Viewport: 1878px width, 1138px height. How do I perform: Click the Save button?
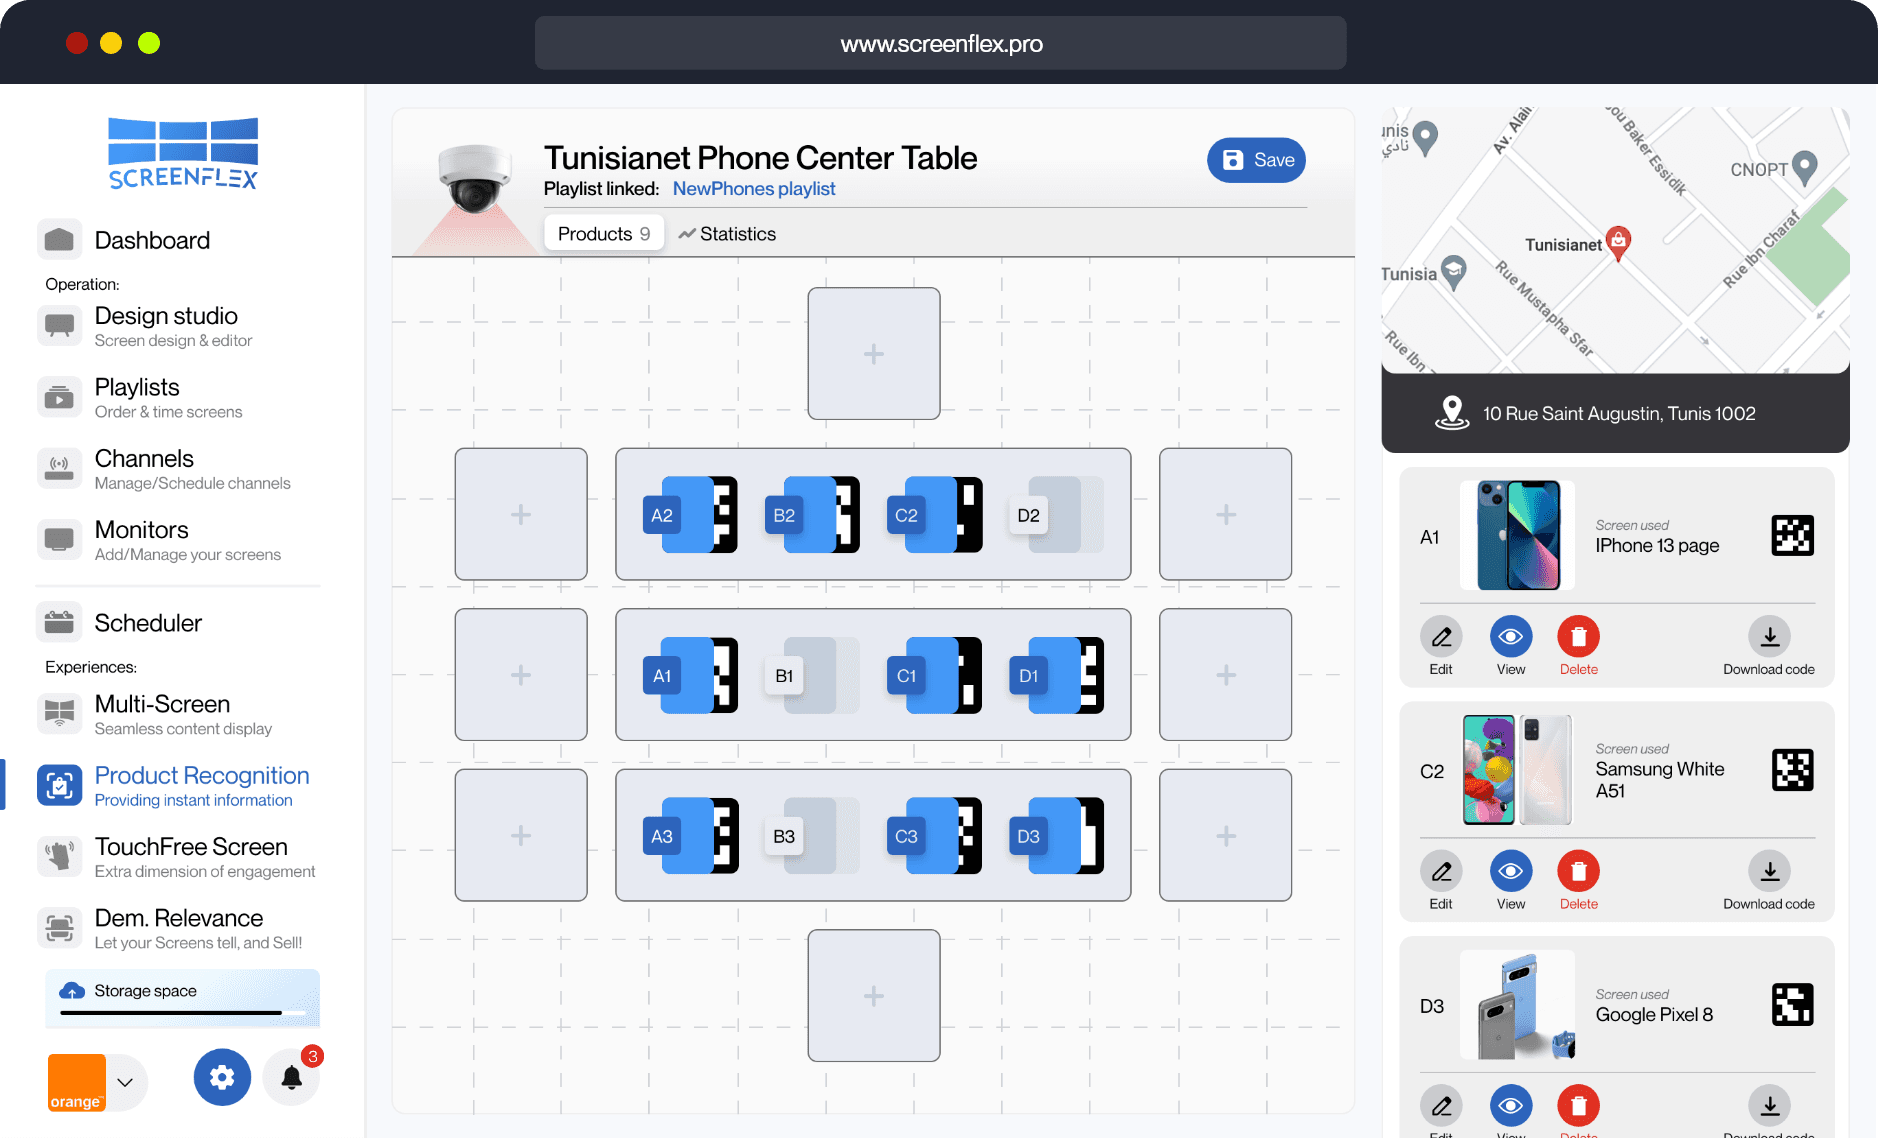click(1256, 160)
